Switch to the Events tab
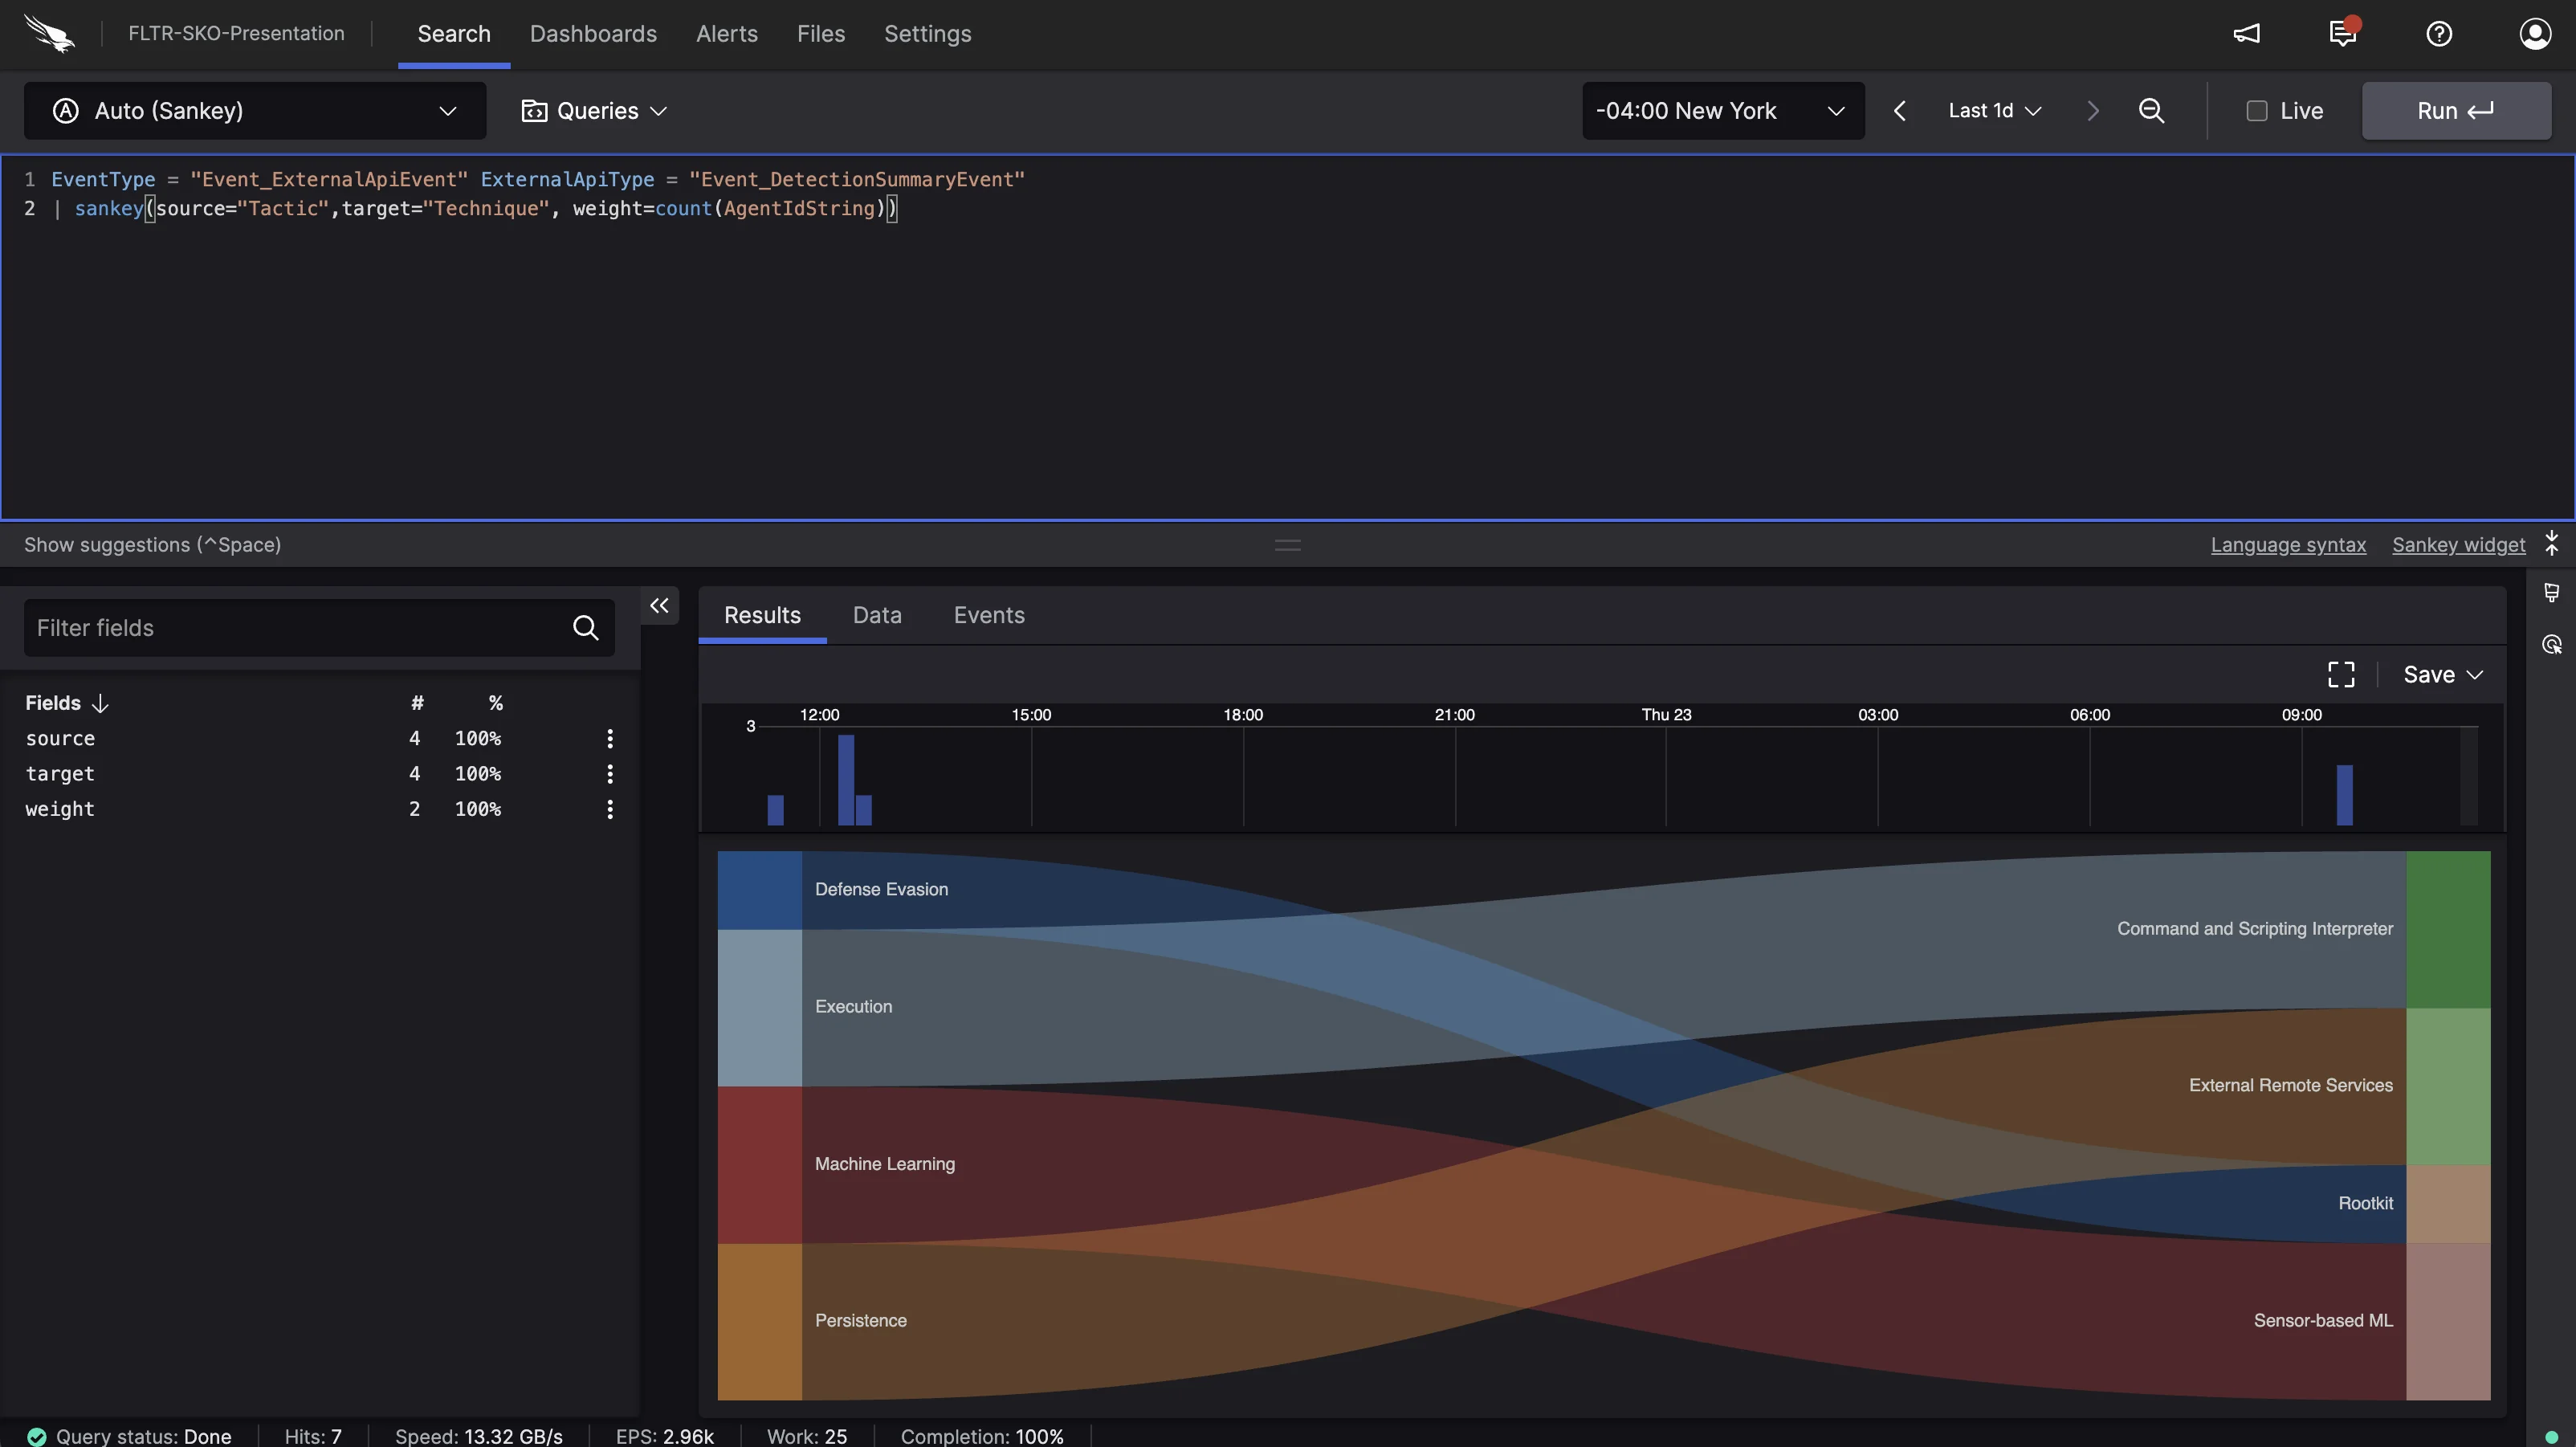 tap(989, 615)
